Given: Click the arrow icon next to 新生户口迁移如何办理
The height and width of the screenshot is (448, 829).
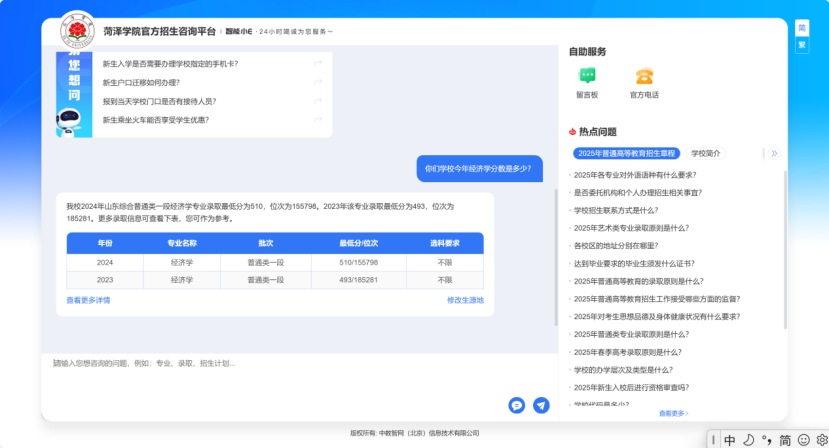Looking at the screenshot, I should coord(318,82).
